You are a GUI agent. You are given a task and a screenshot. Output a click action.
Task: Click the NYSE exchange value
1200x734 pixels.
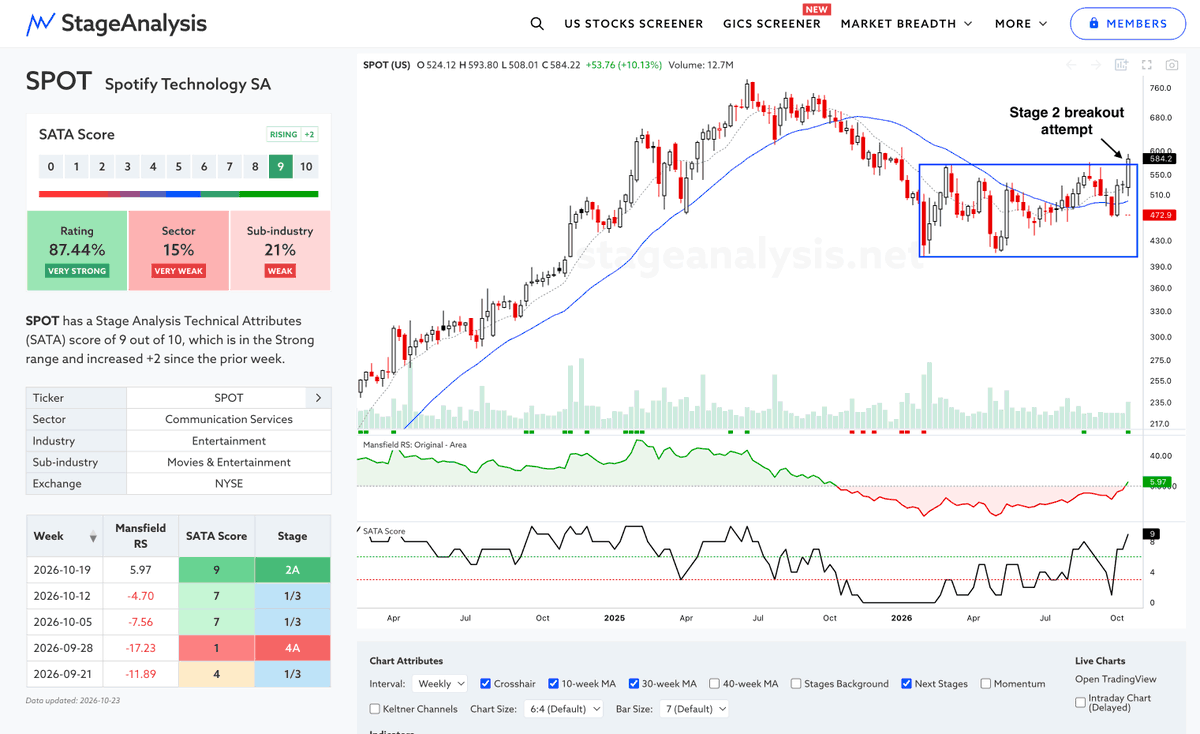[x=229, y=484]
